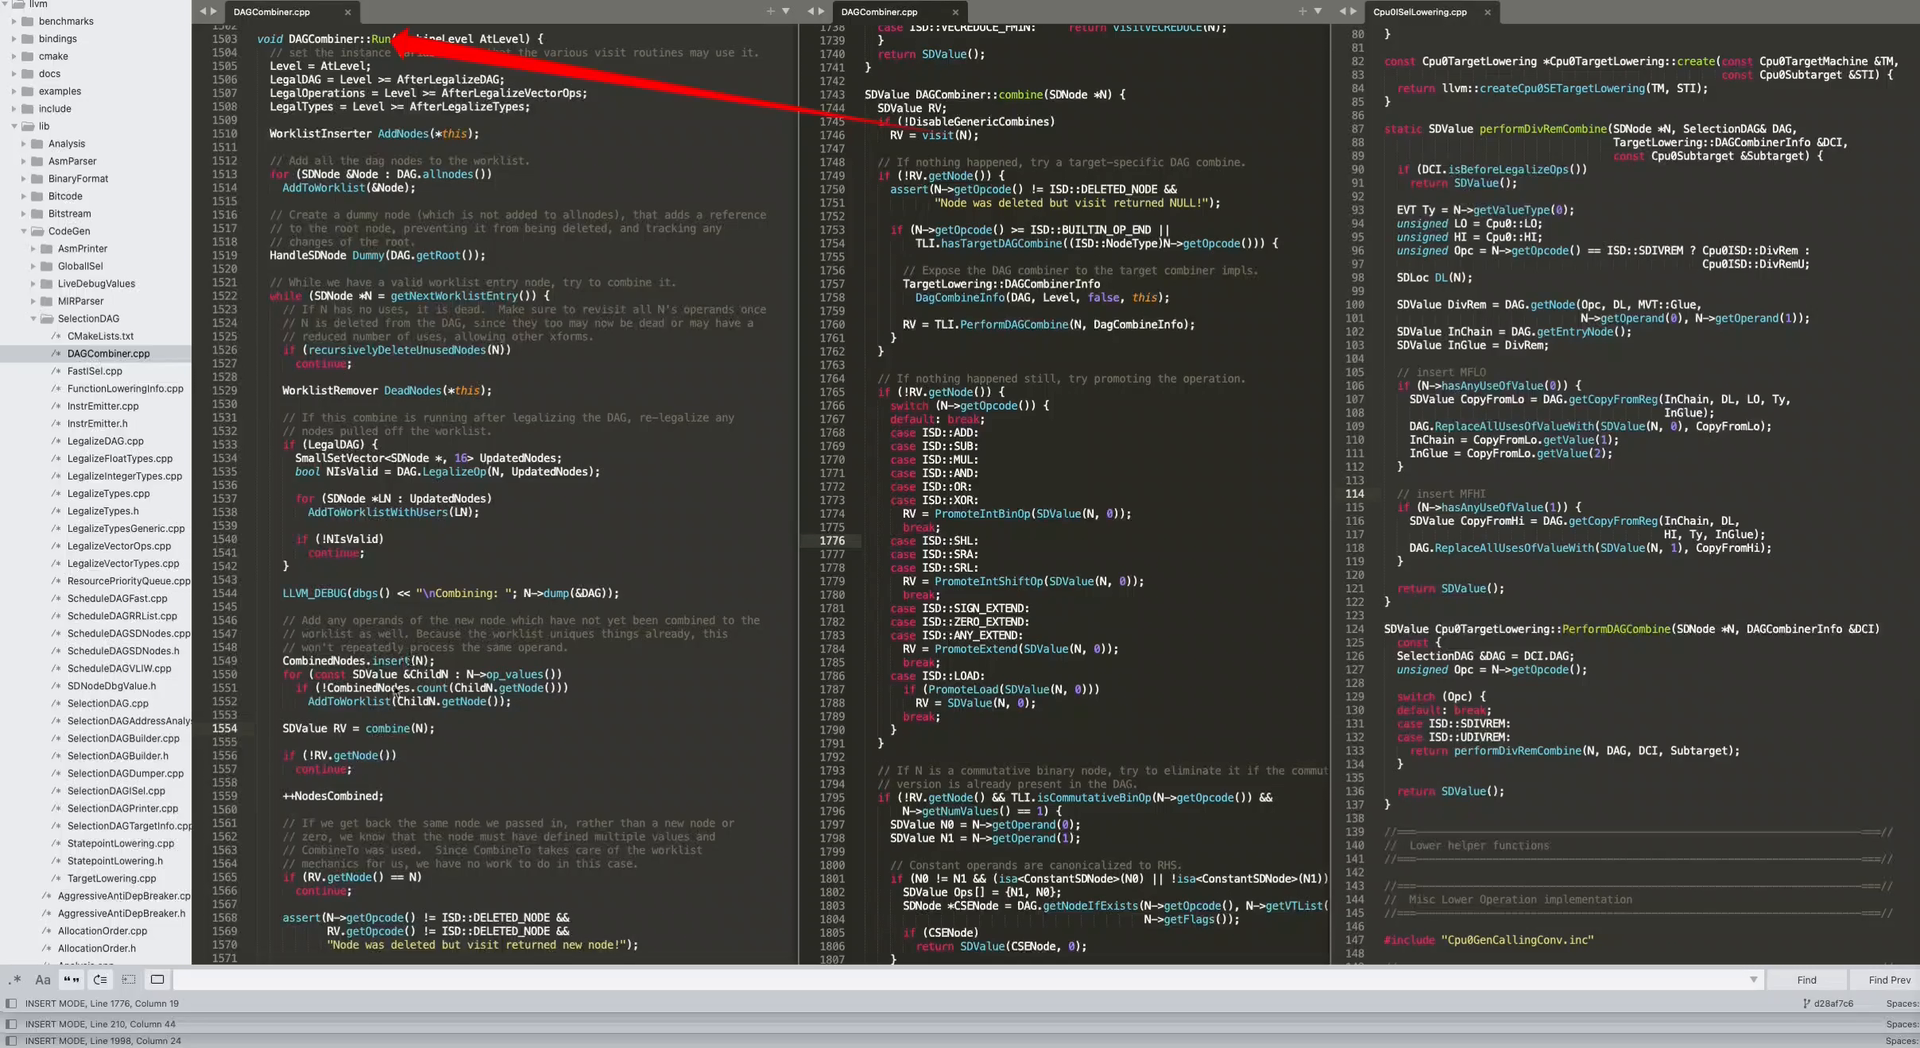Toggle sidebar icon beside Line 210 status

click(x=11, y=1024)
